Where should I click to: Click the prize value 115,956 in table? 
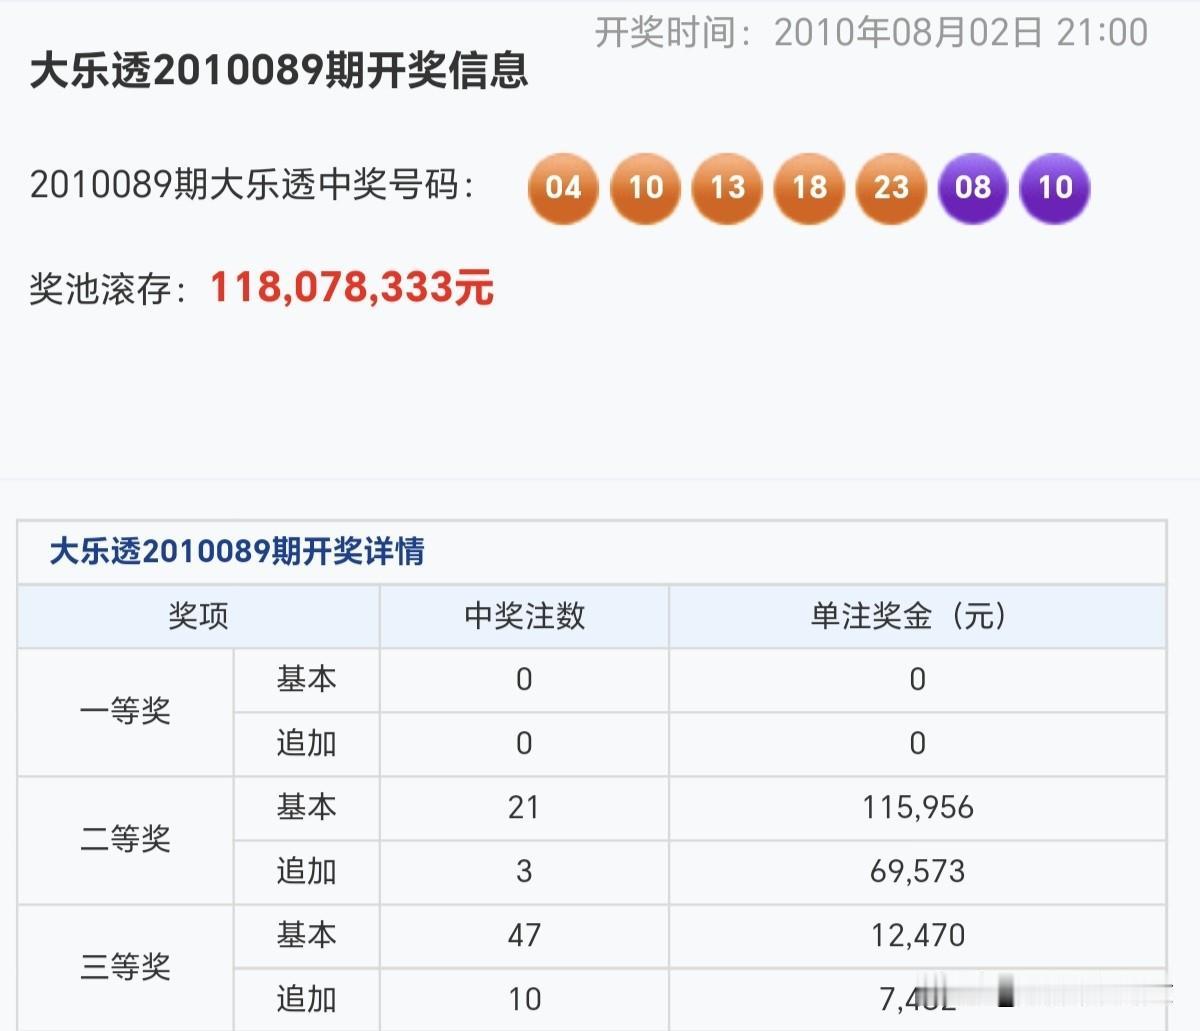pyautogui.click(x=915, y=809)
